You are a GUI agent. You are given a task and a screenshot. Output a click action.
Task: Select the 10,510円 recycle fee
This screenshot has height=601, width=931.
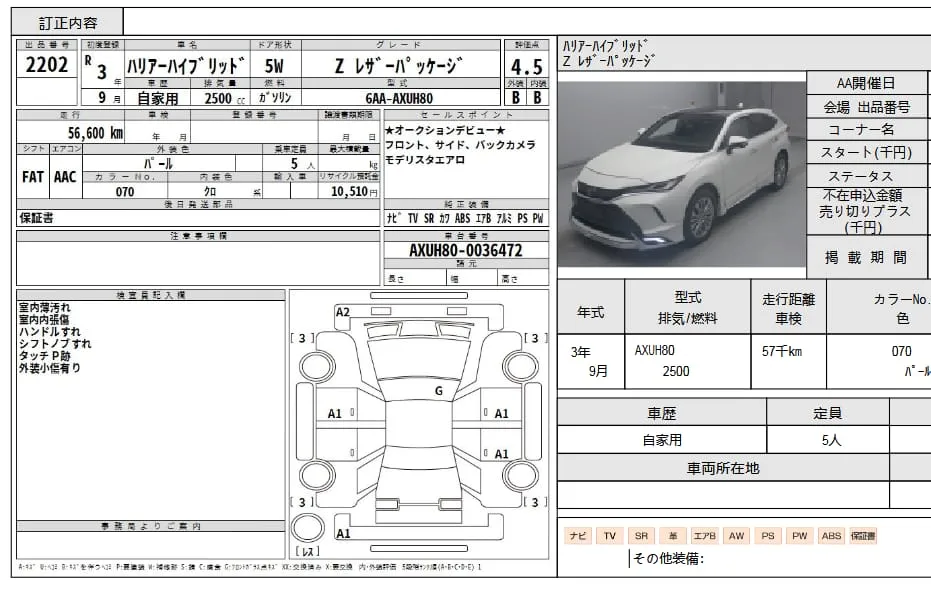(x=354, y=191)
